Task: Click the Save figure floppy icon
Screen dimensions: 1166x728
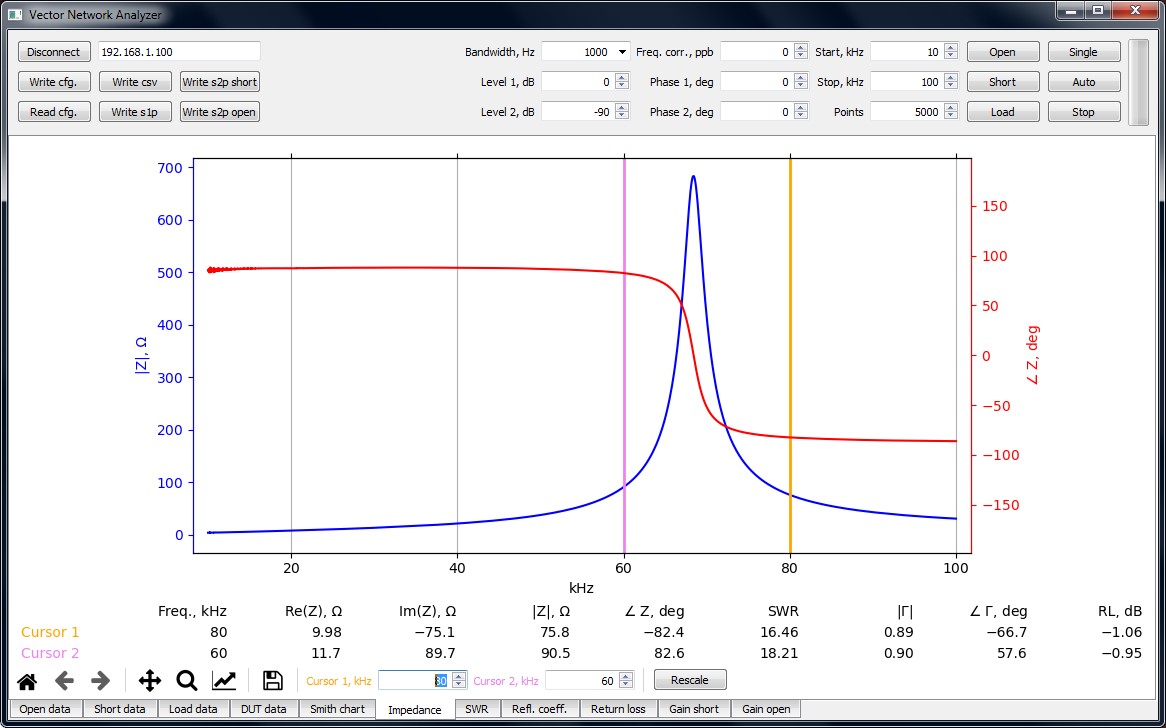Action: coord(272,681)
